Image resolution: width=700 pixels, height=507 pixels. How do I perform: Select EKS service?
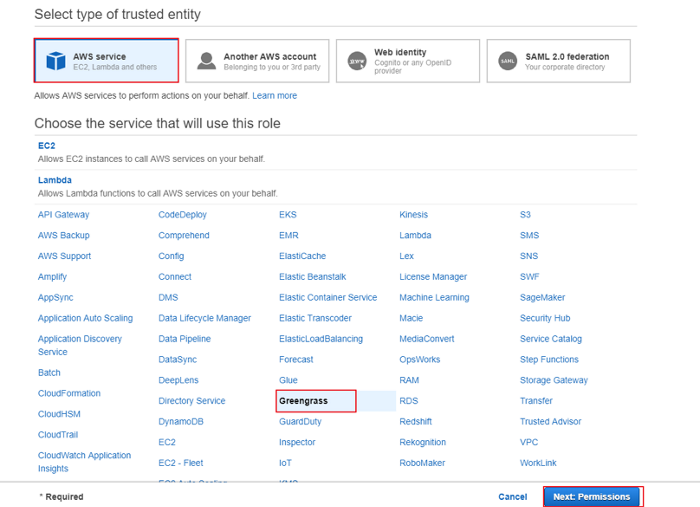[x=288, y=215]
